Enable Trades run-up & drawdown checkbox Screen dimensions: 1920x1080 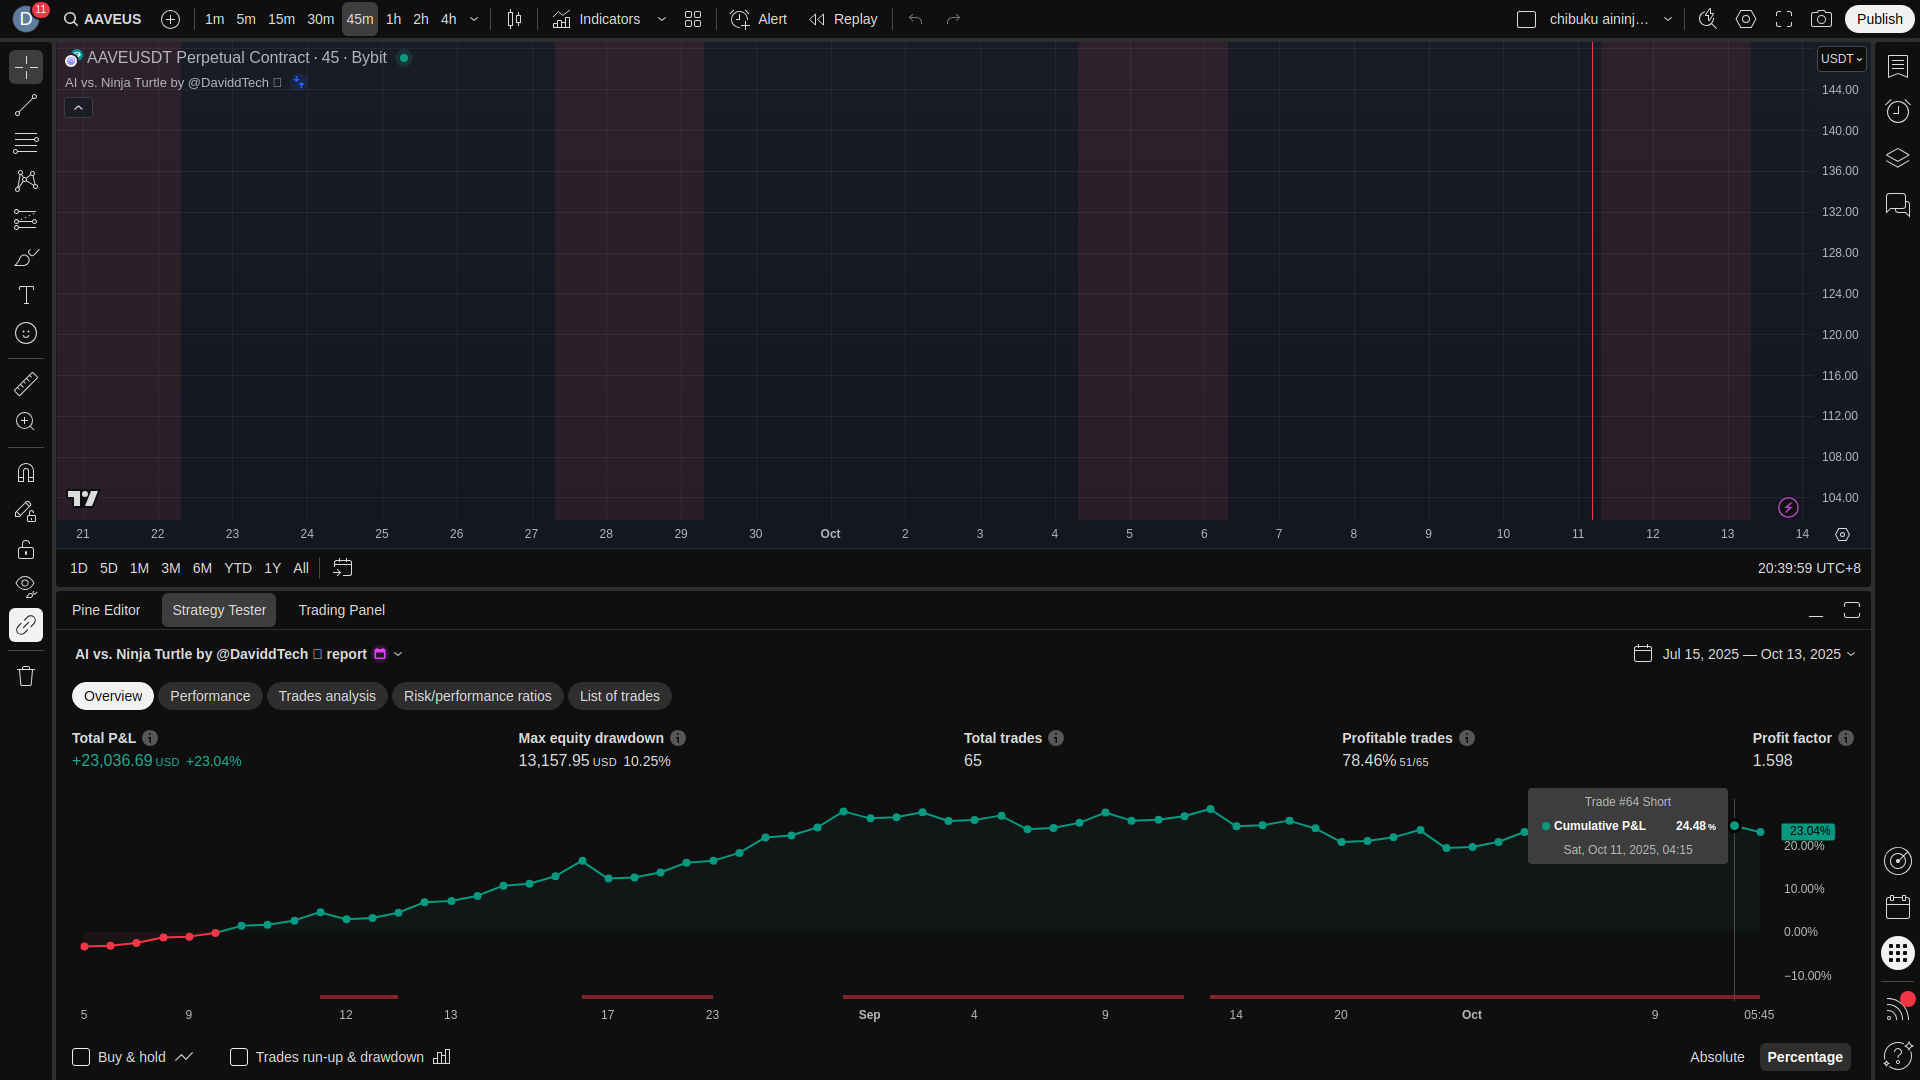tap(239, 1057)
